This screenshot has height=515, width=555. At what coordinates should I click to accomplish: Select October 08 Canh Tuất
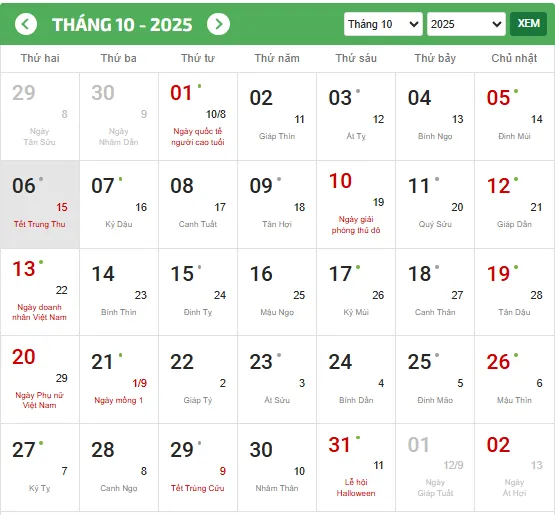click(198, 205)
